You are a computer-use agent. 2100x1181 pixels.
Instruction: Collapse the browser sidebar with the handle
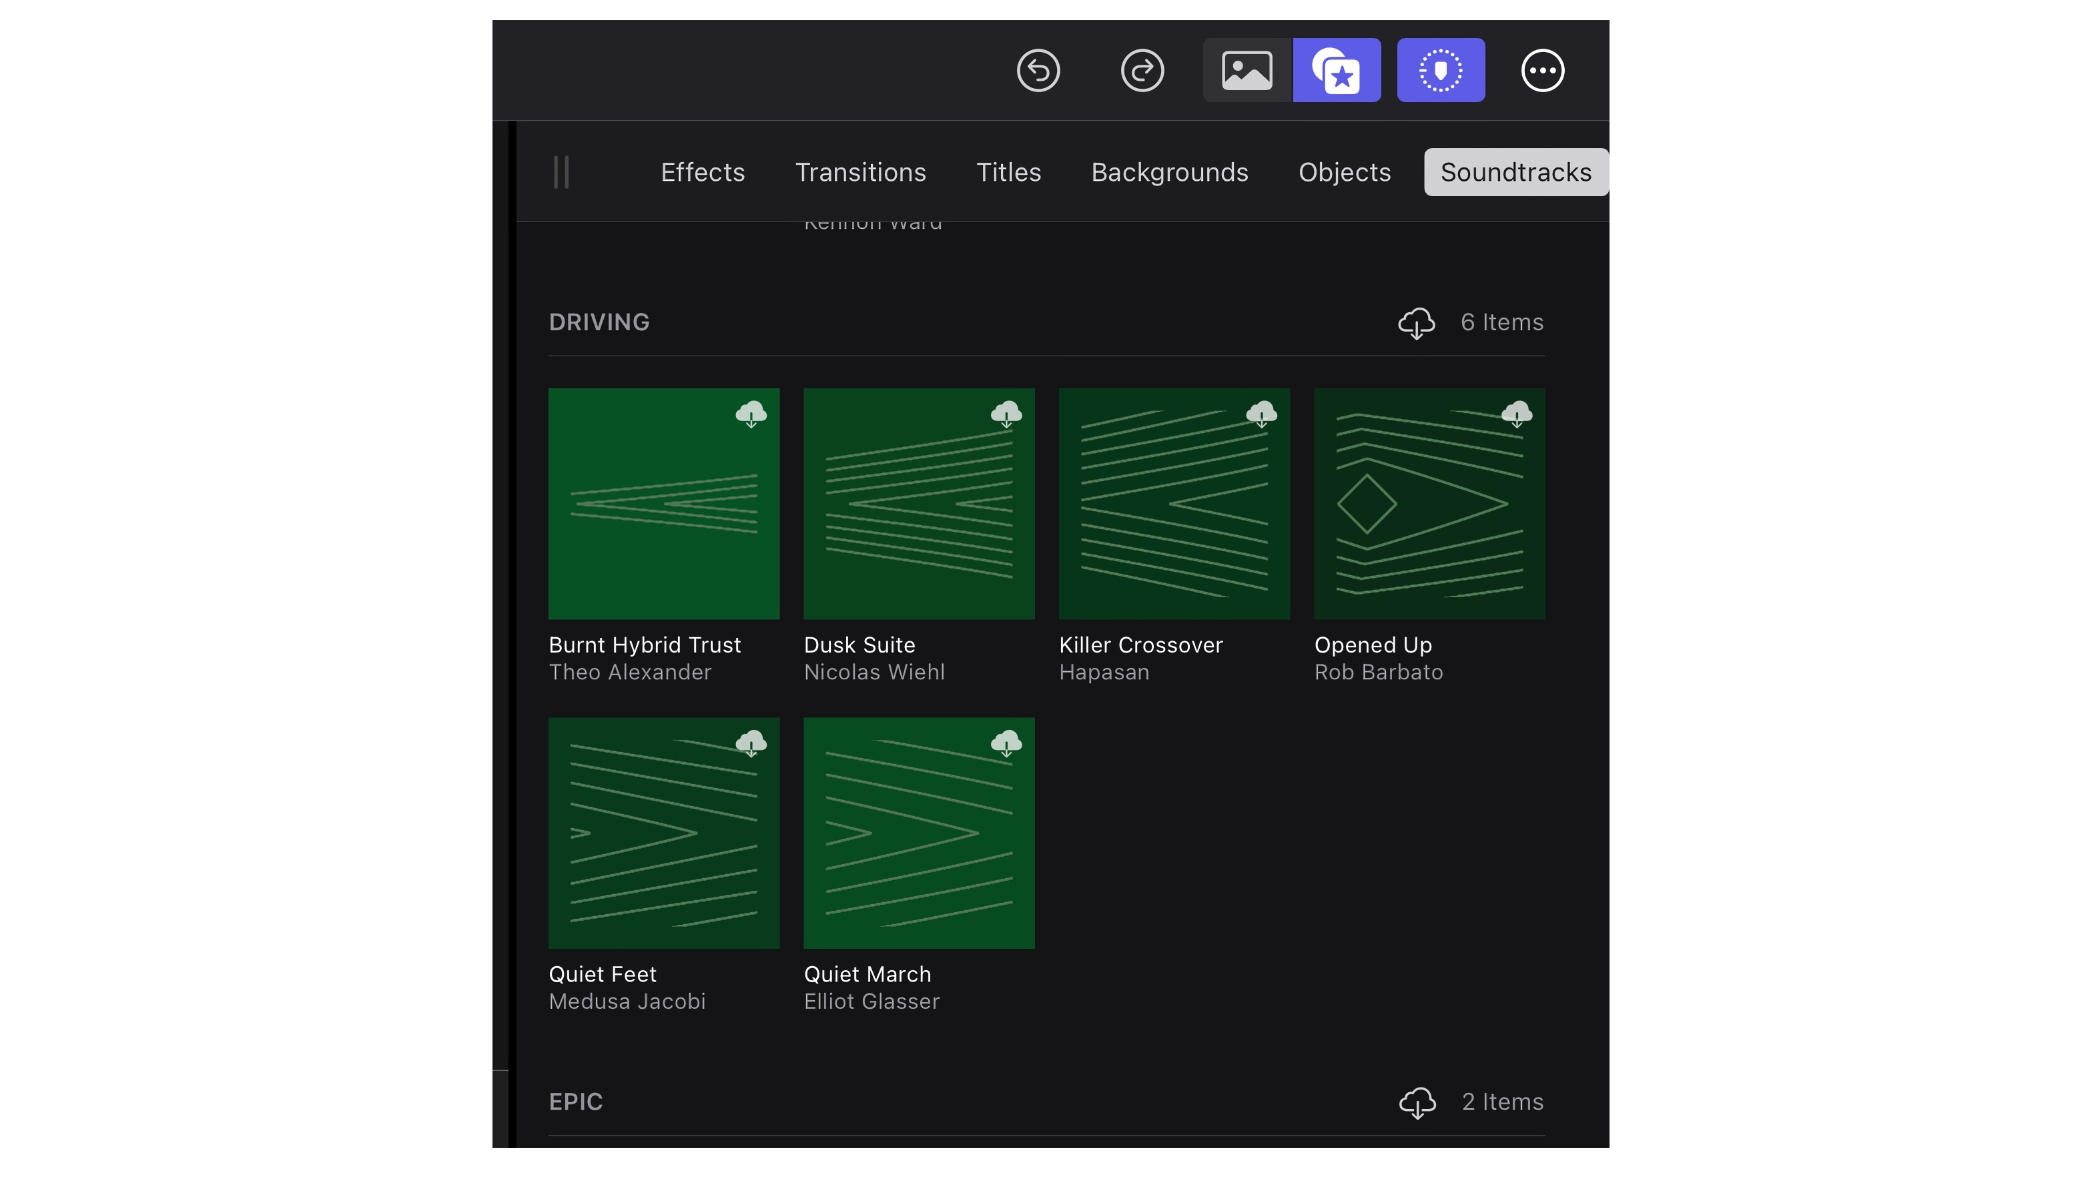[x=560, y=171]
